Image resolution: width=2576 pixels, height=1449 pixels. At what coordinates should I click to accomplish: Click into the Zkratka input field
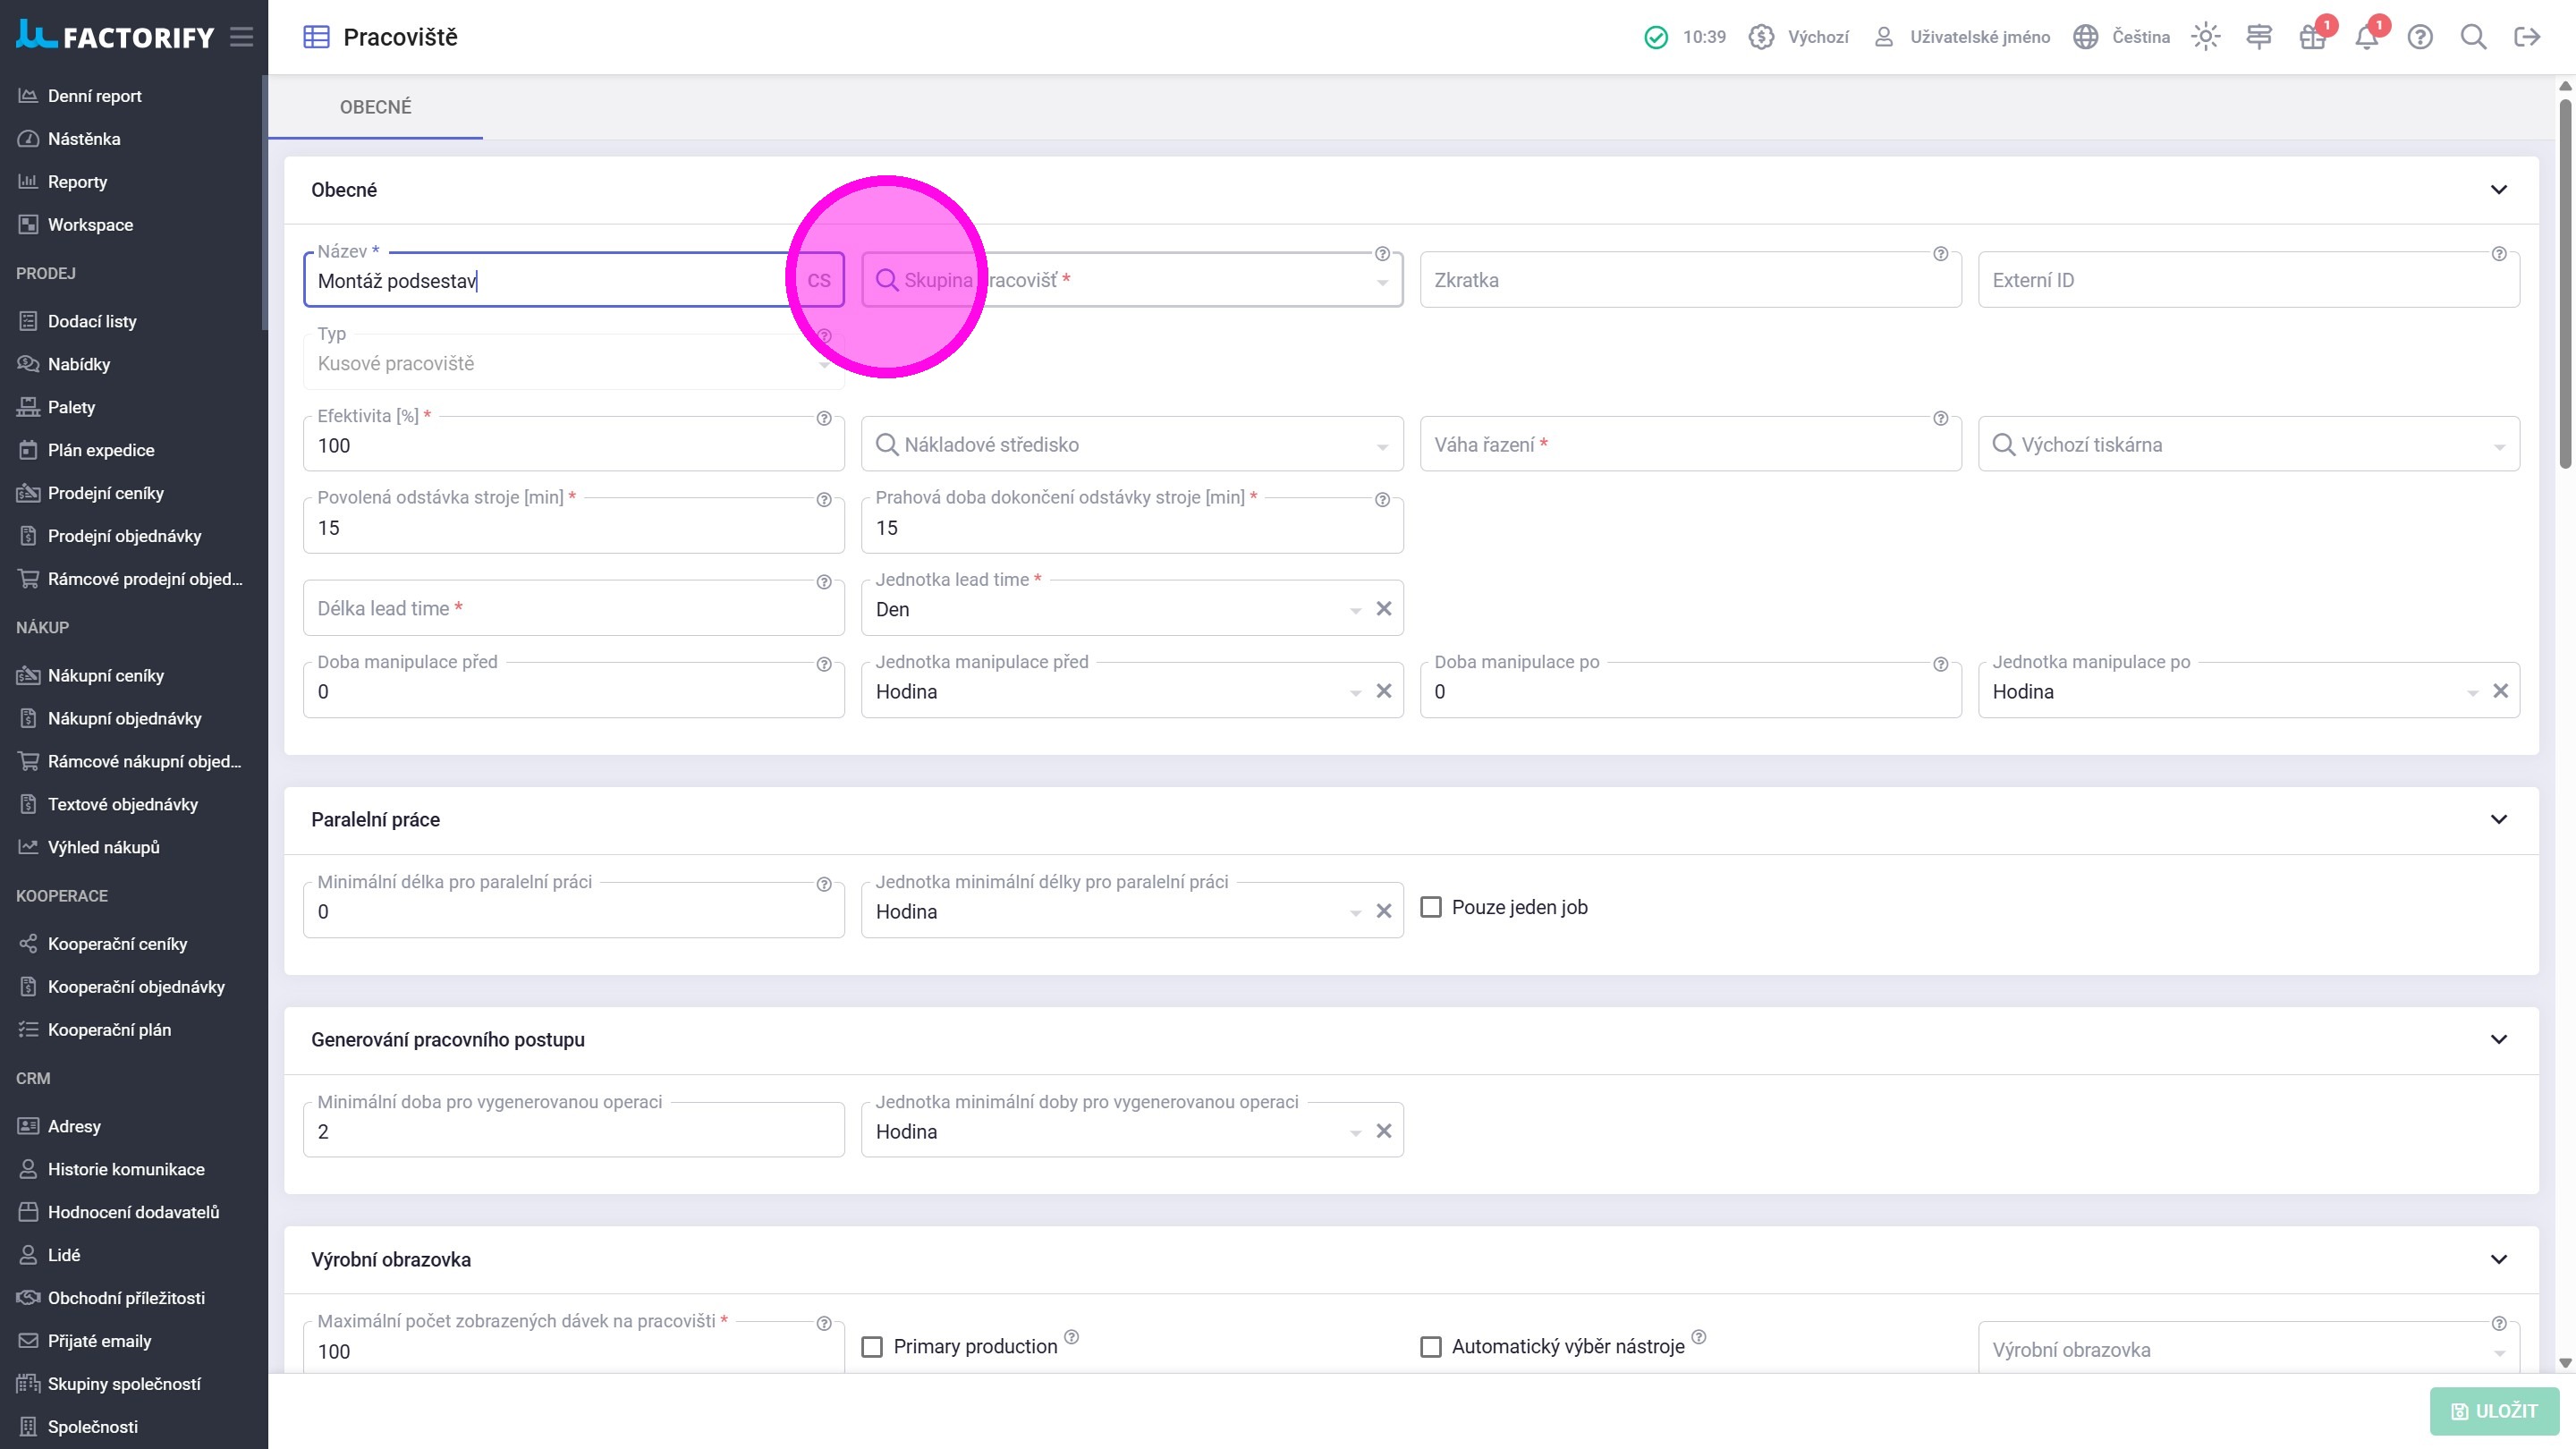click(x=1689, y=281)
